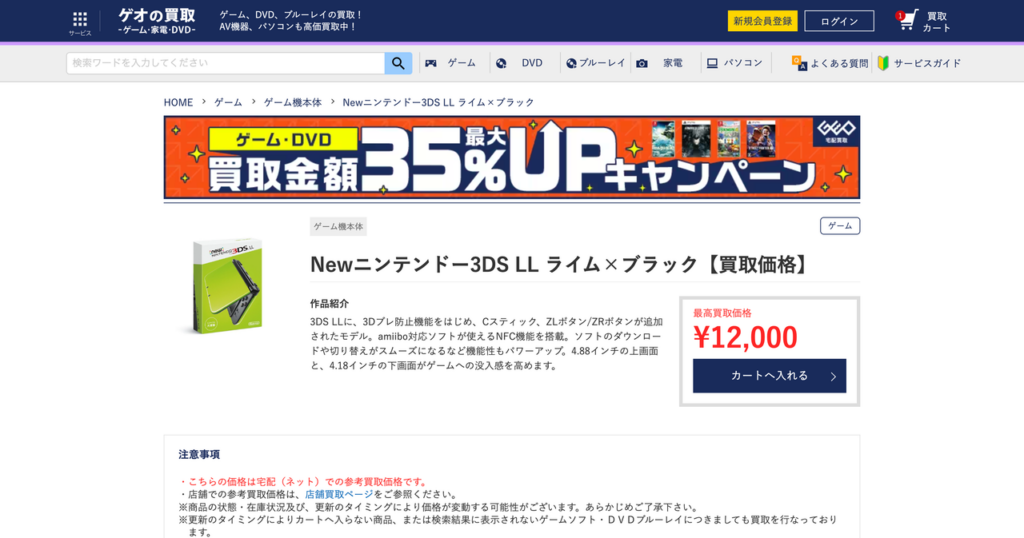The width and height of the screenshot is (1024, 538).
Task: Click the beginner mark guide icon
Action: (883, 63)
